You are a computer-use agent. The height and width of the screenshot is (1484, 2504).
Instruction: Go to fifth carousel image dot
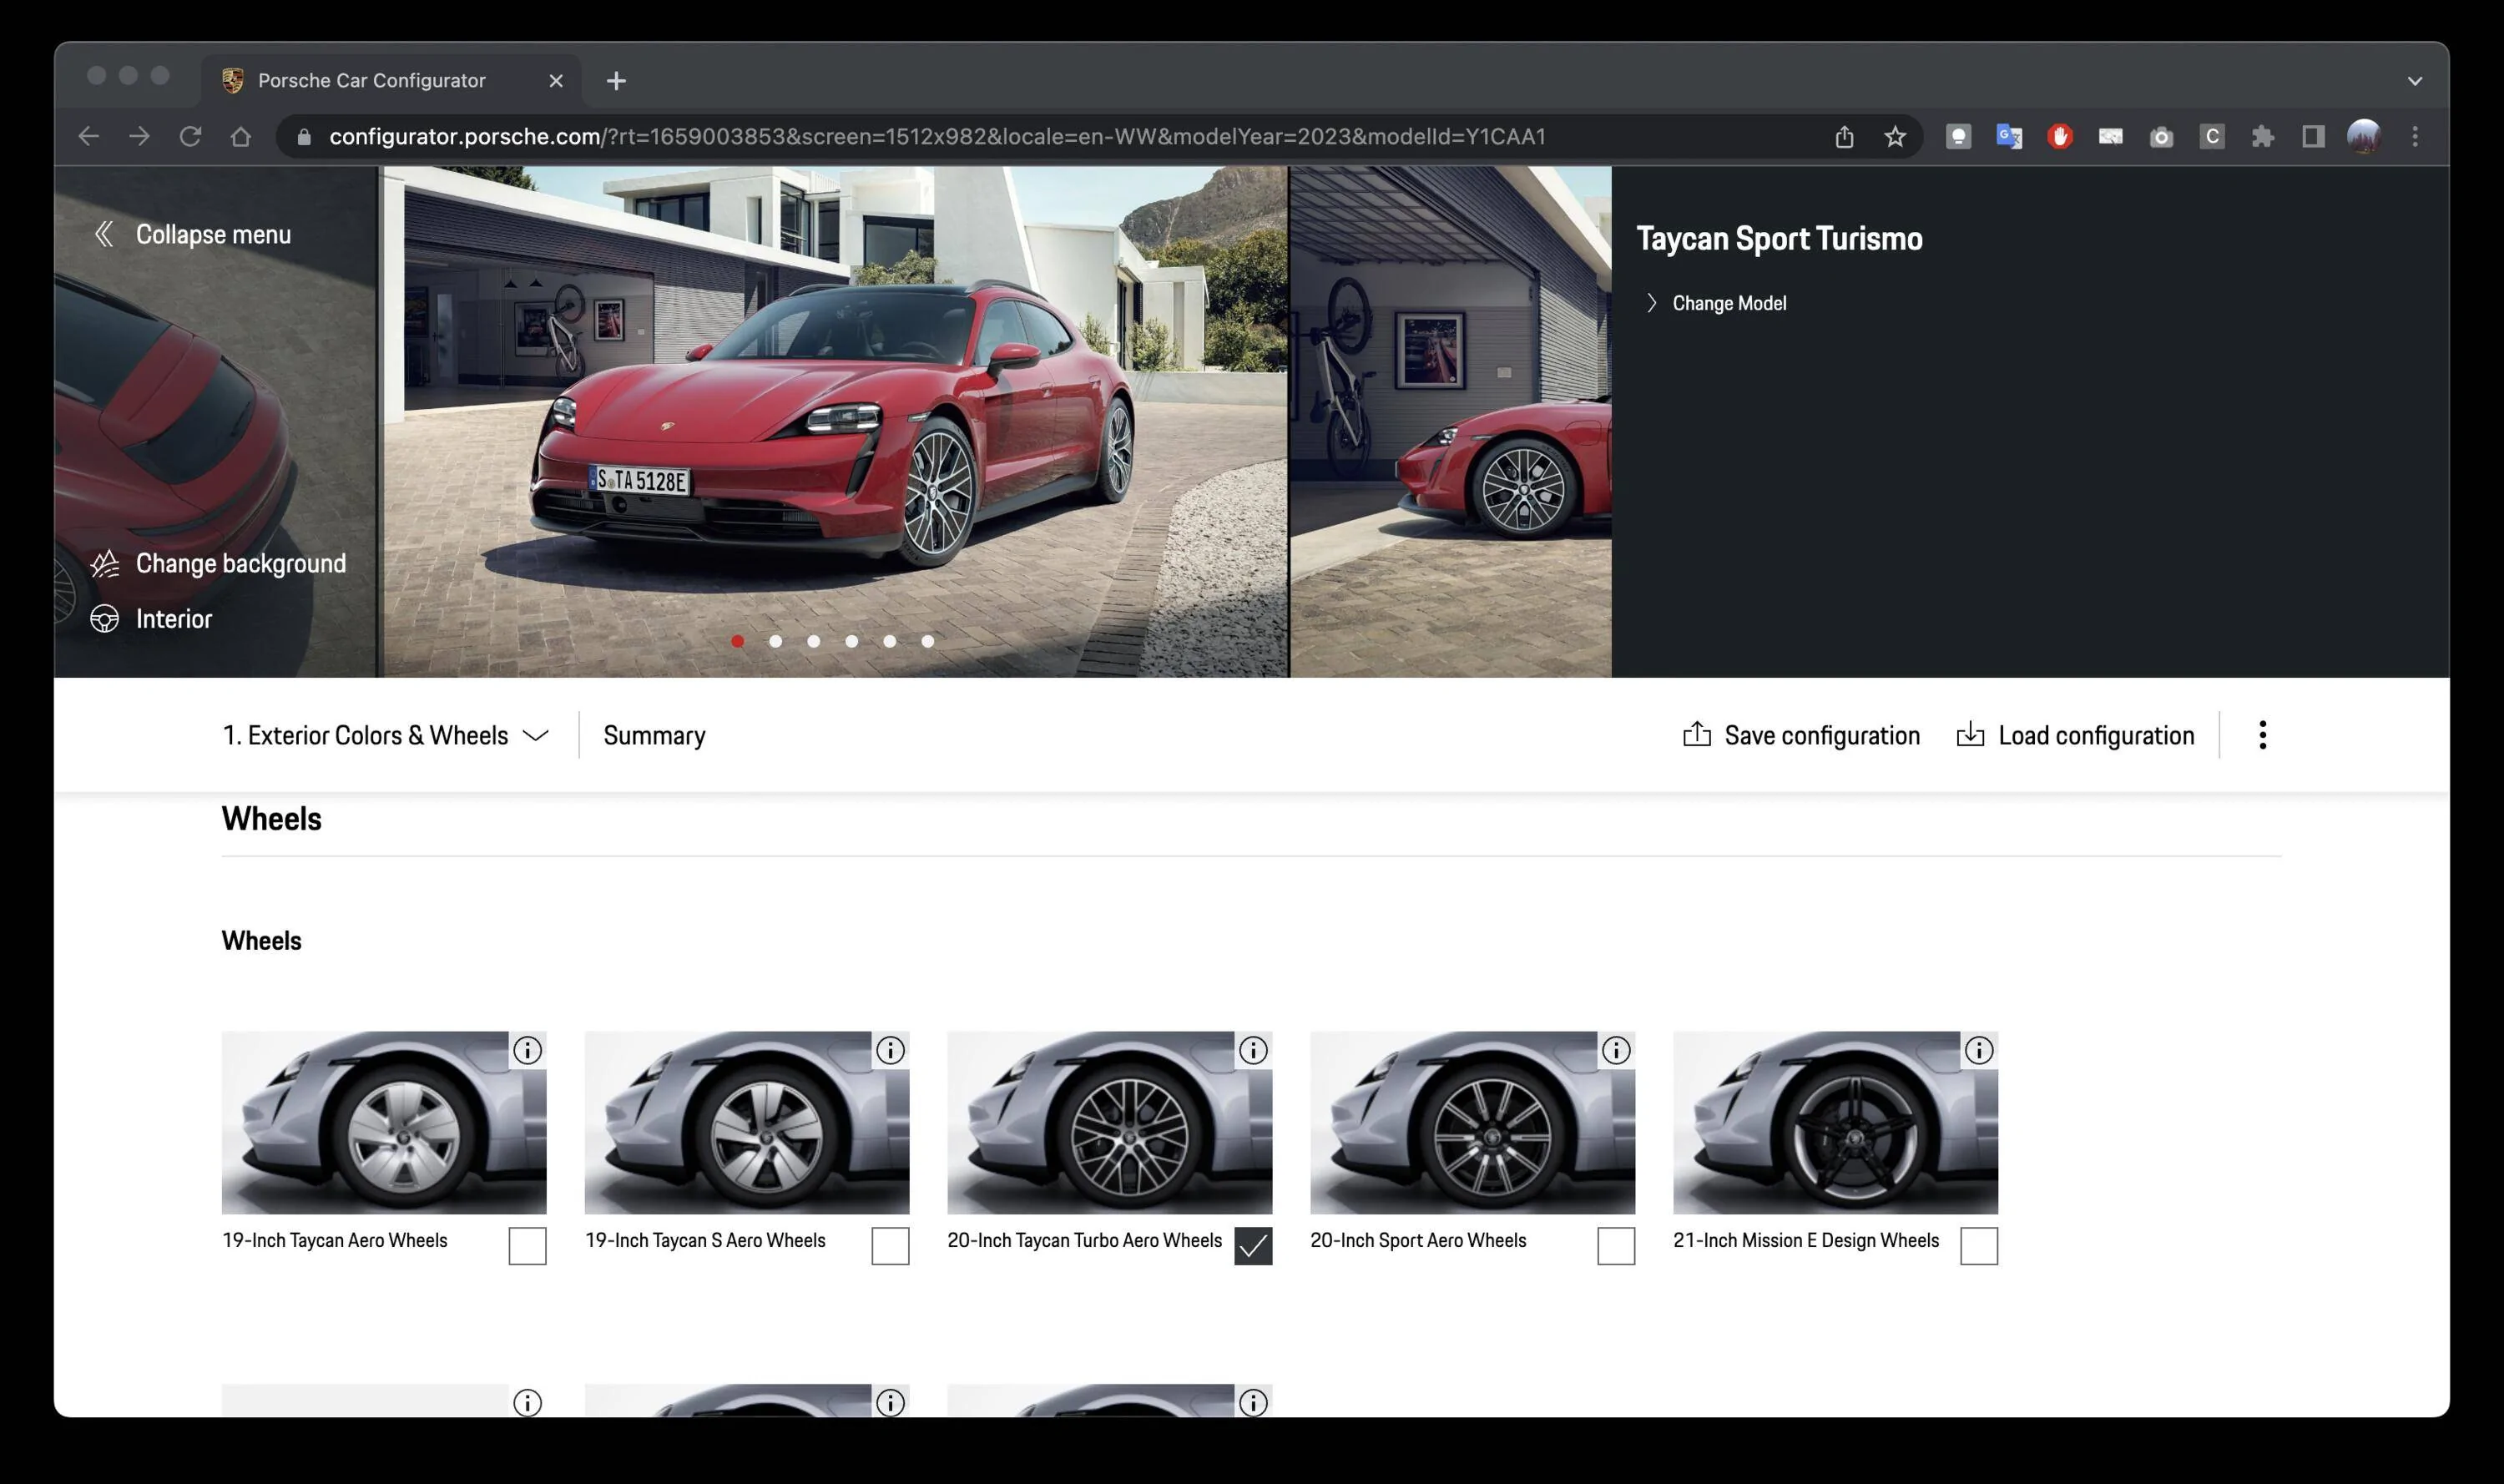click(890, 641)
